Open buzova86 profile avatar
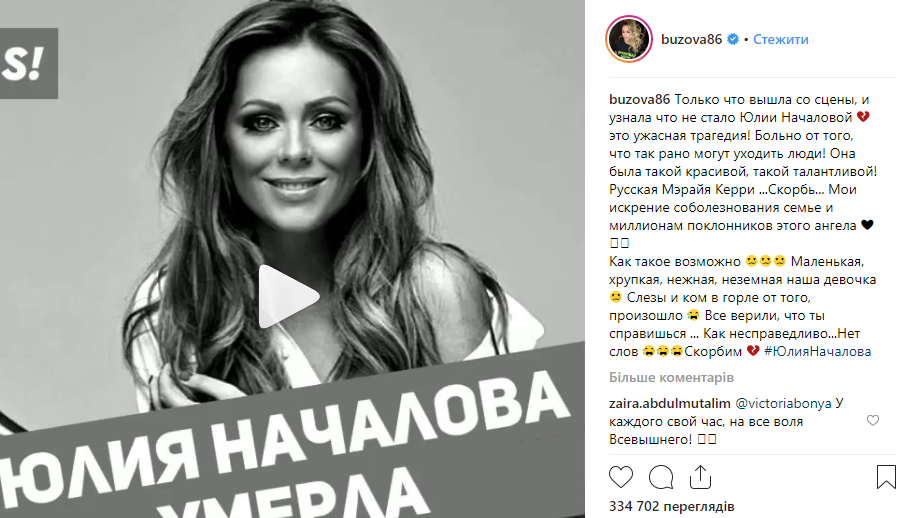Image resolution: width=902 pixels, height=518 pixels. pos(629,39)
